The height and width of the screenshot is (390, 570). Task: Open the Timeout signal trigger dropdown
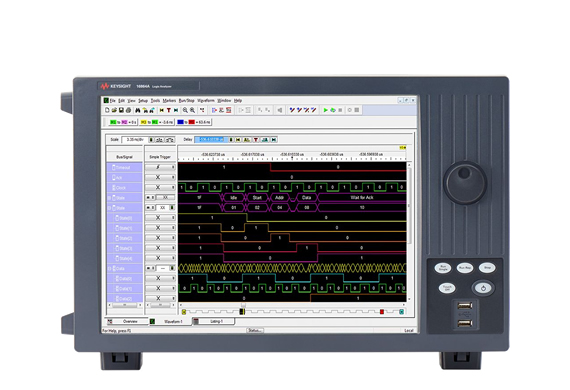point(173,167)
